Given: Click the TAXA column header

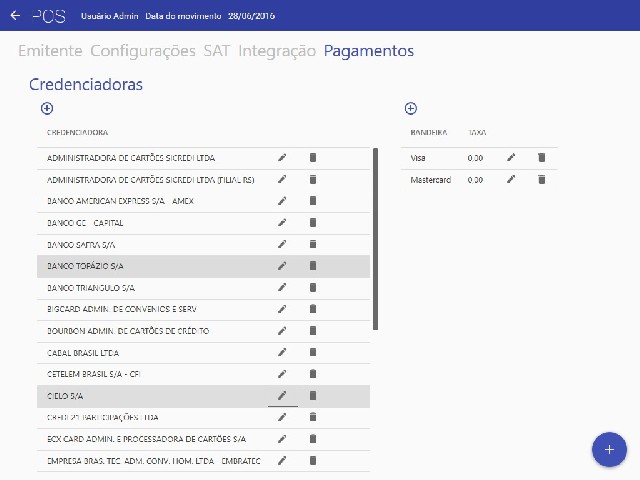Looking at the screenshot, I should tap(477, 133).
